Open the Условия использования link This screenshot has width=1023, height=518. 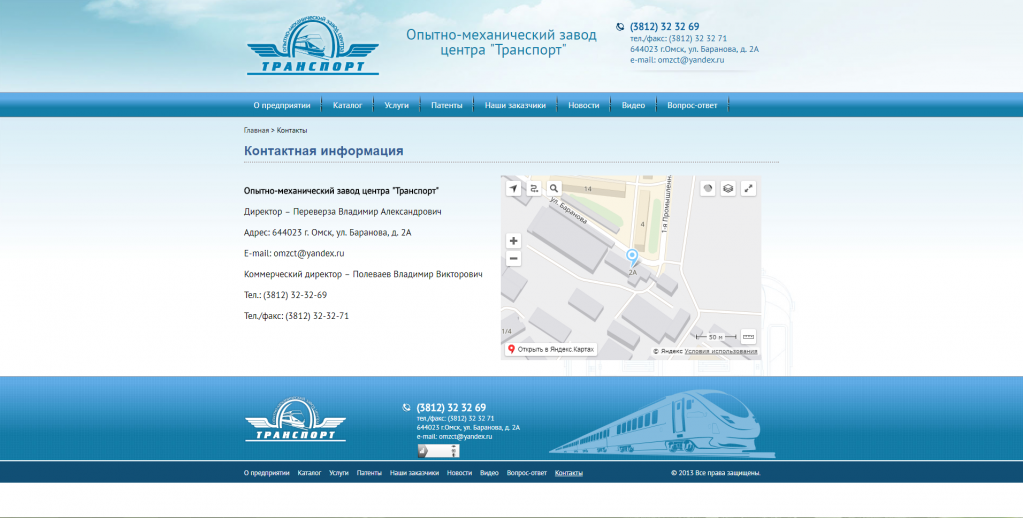click(x=721, y=352)
